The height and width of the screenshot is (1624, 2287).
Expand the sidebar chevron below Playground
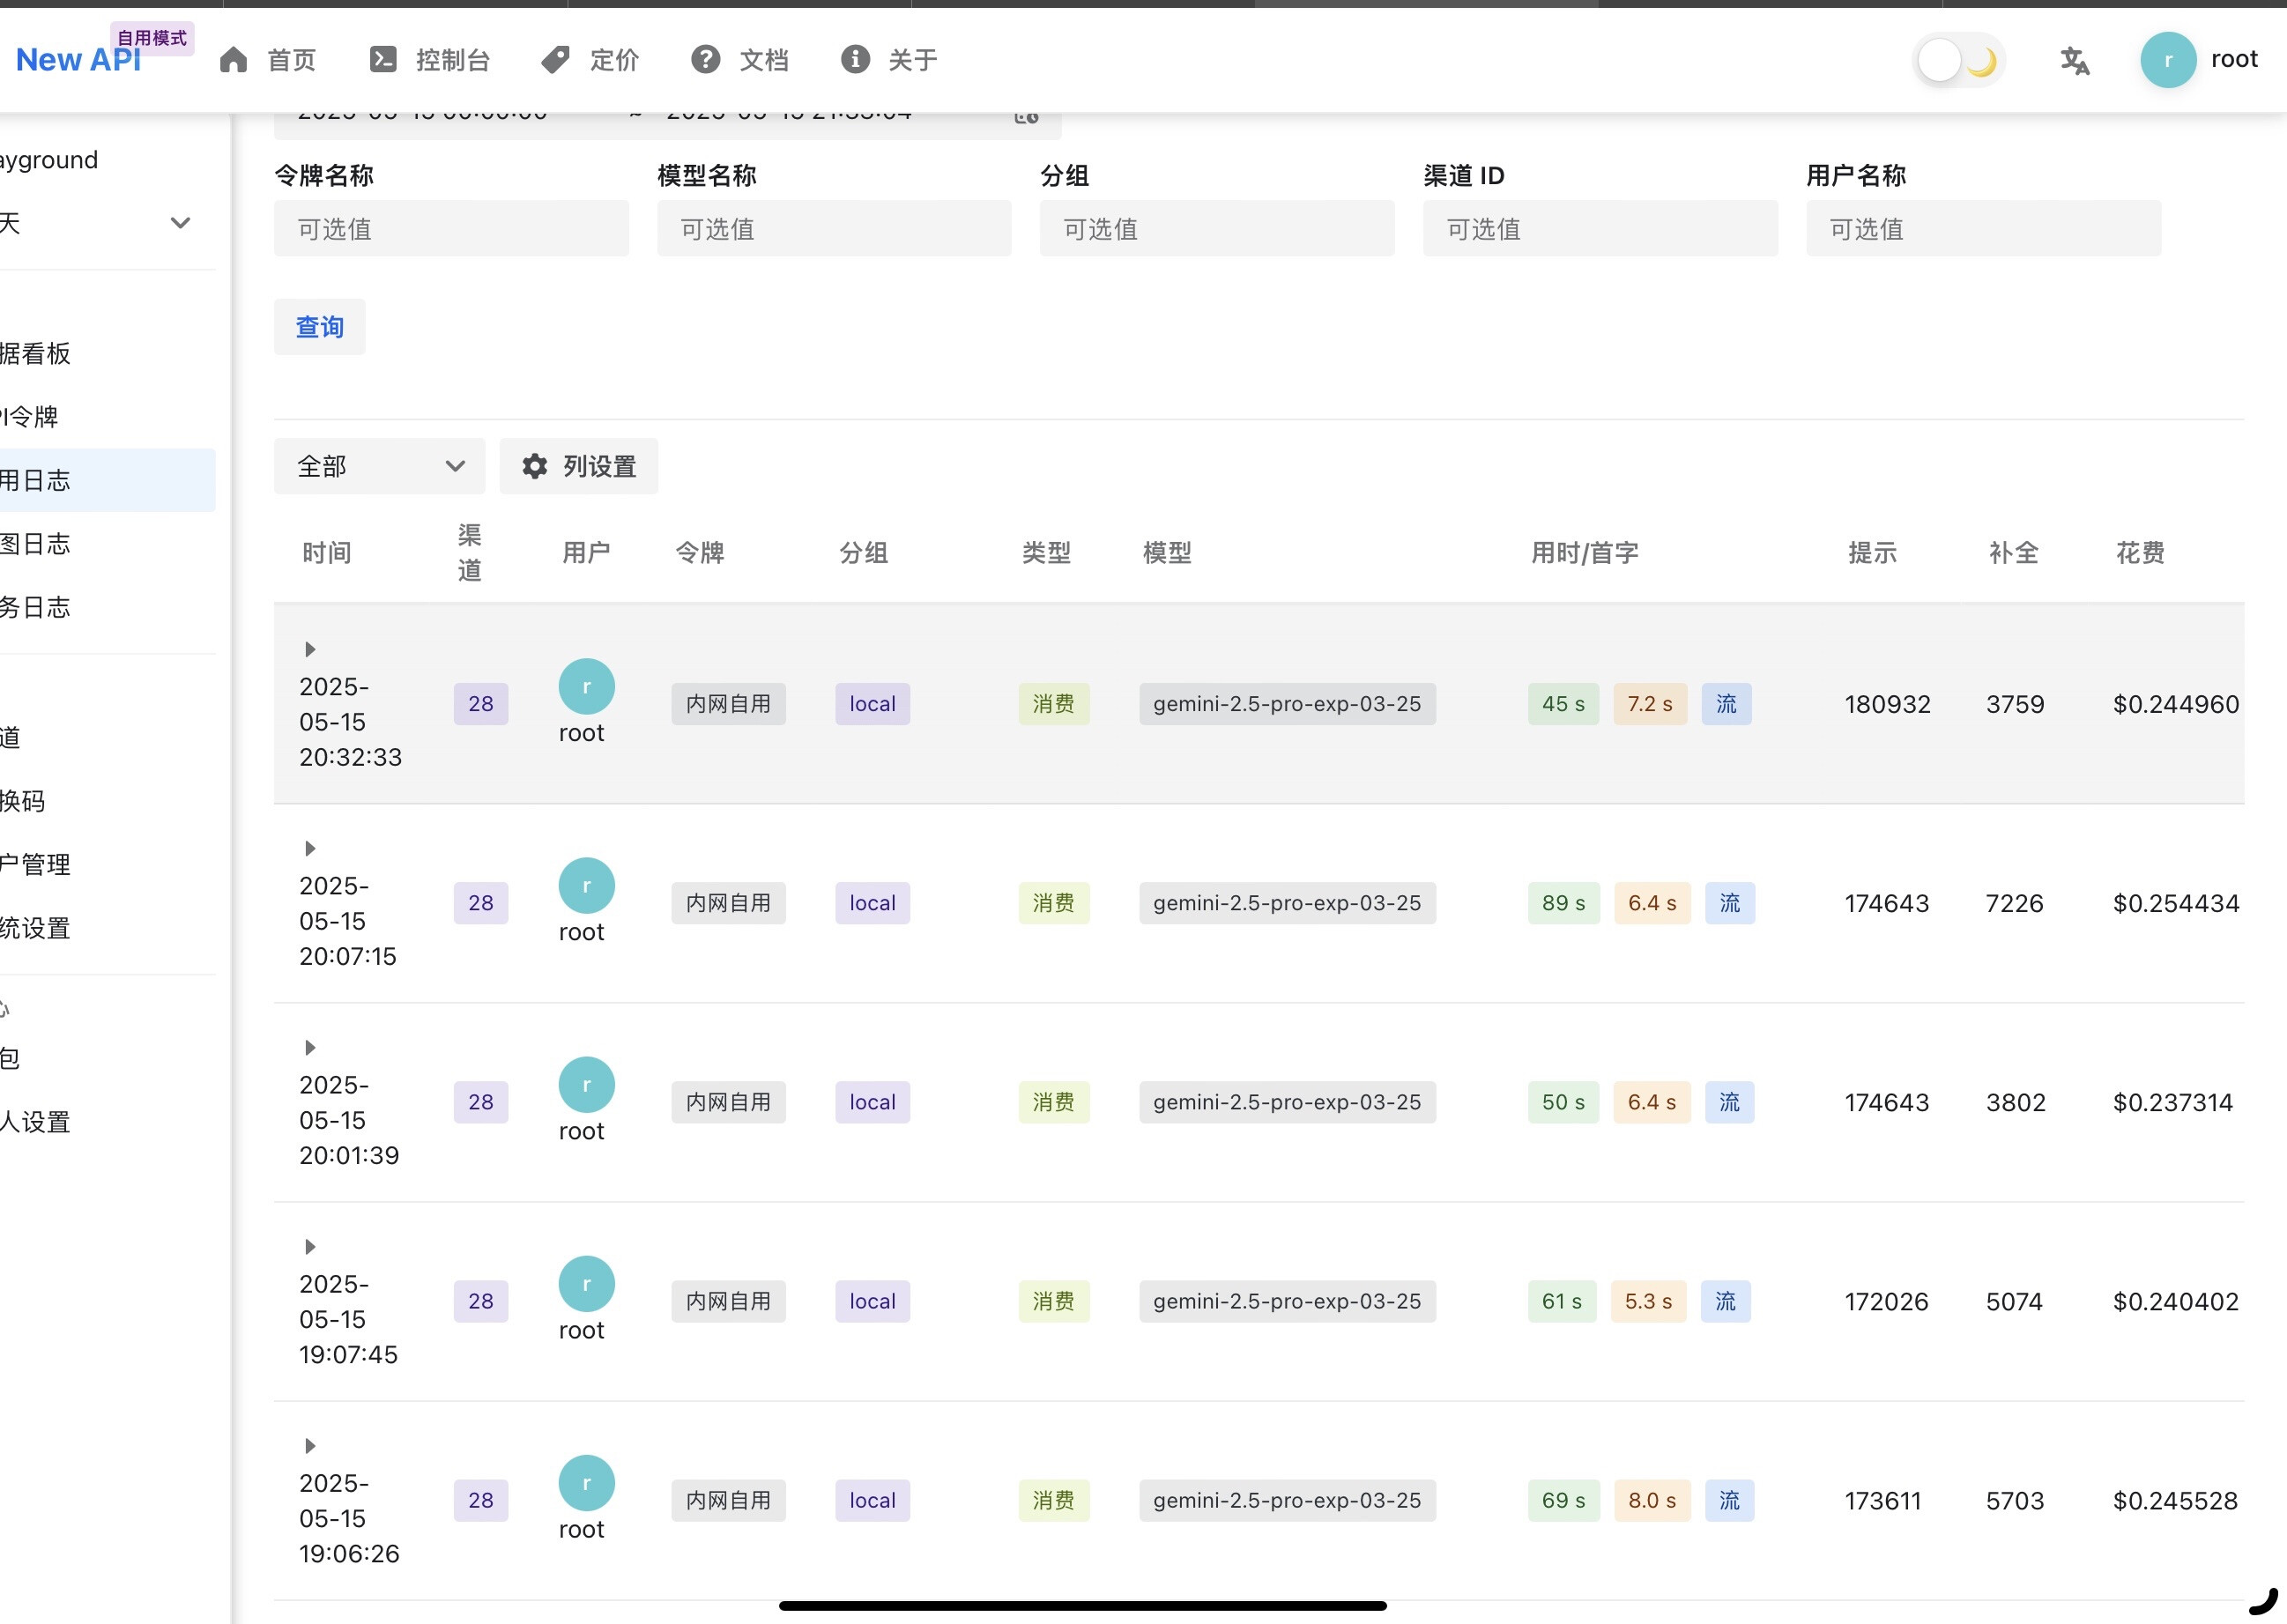click(180, 223)
